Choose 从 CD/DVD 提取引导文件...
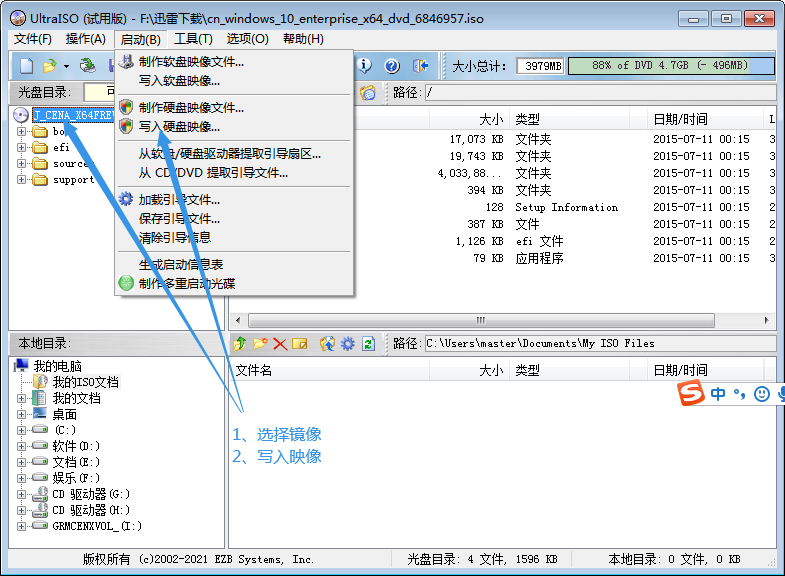Image resolution: width=785 pixels, height=576 pixels. pyautogui.click(x=234, y=173)
